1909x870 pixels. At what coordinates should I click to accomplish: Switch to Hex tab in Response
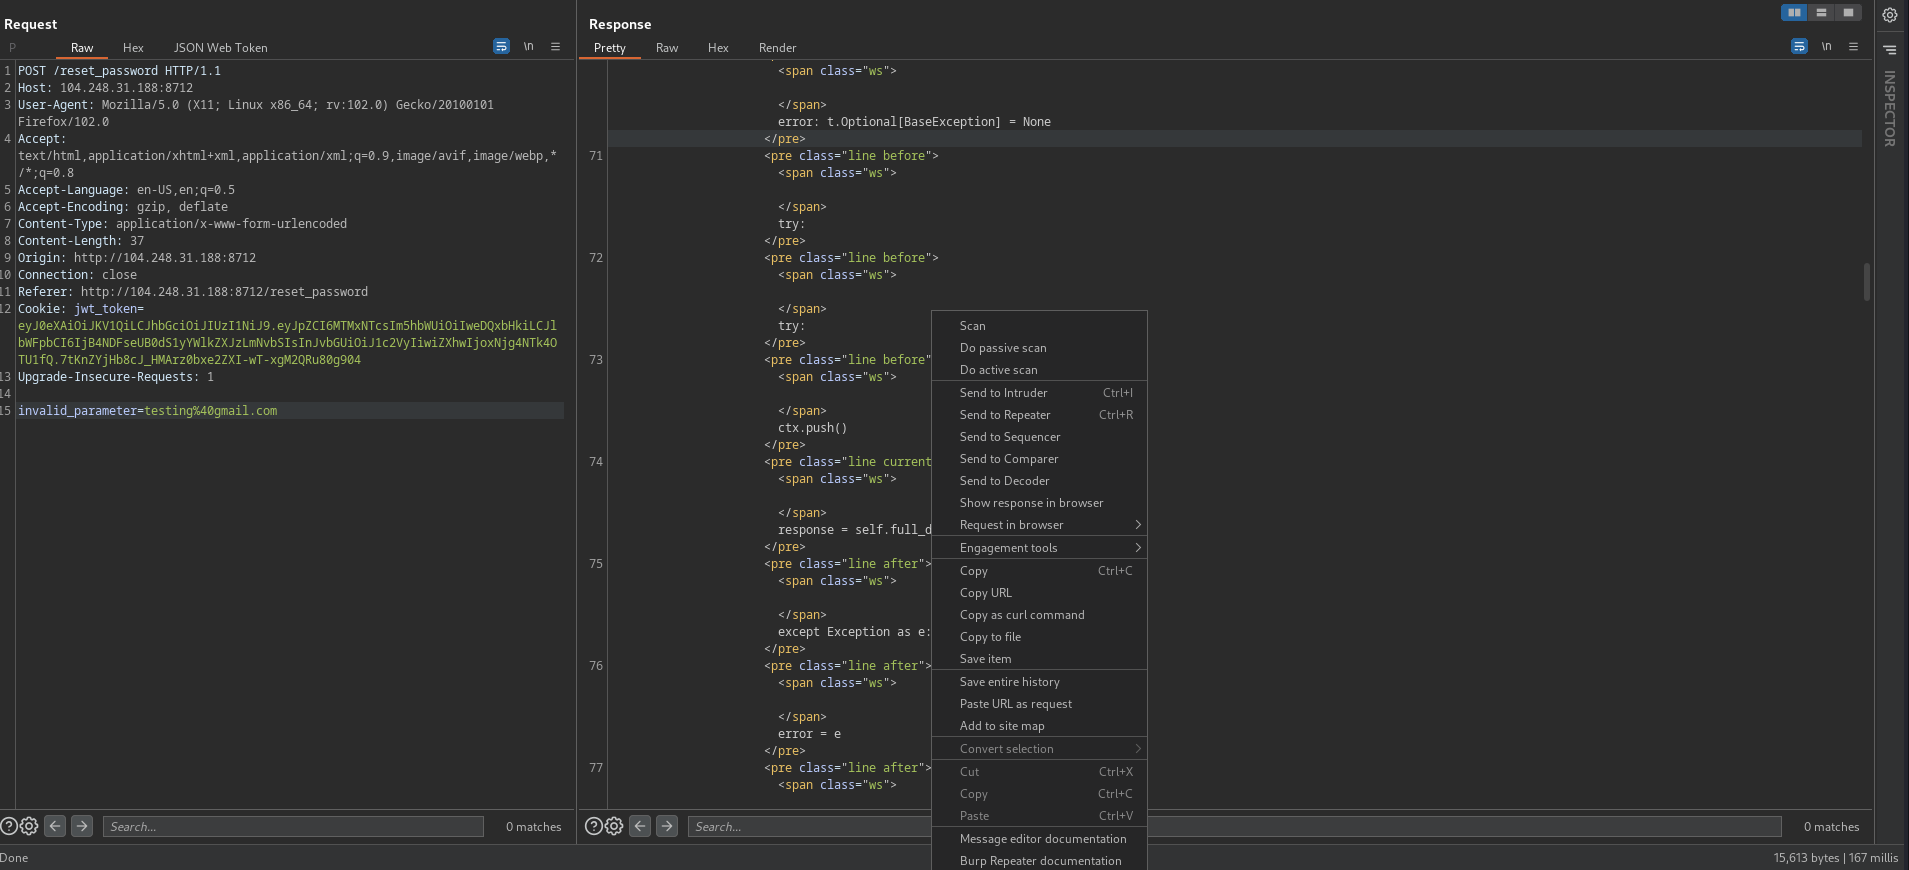(718, 48)
